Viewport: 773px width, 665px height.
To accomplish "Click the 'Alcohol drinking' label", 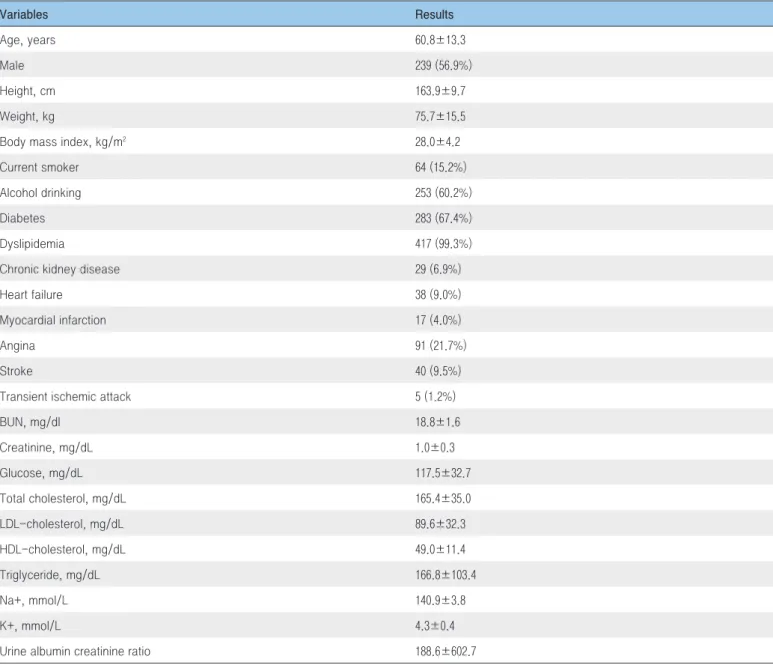I will [40, 193].
